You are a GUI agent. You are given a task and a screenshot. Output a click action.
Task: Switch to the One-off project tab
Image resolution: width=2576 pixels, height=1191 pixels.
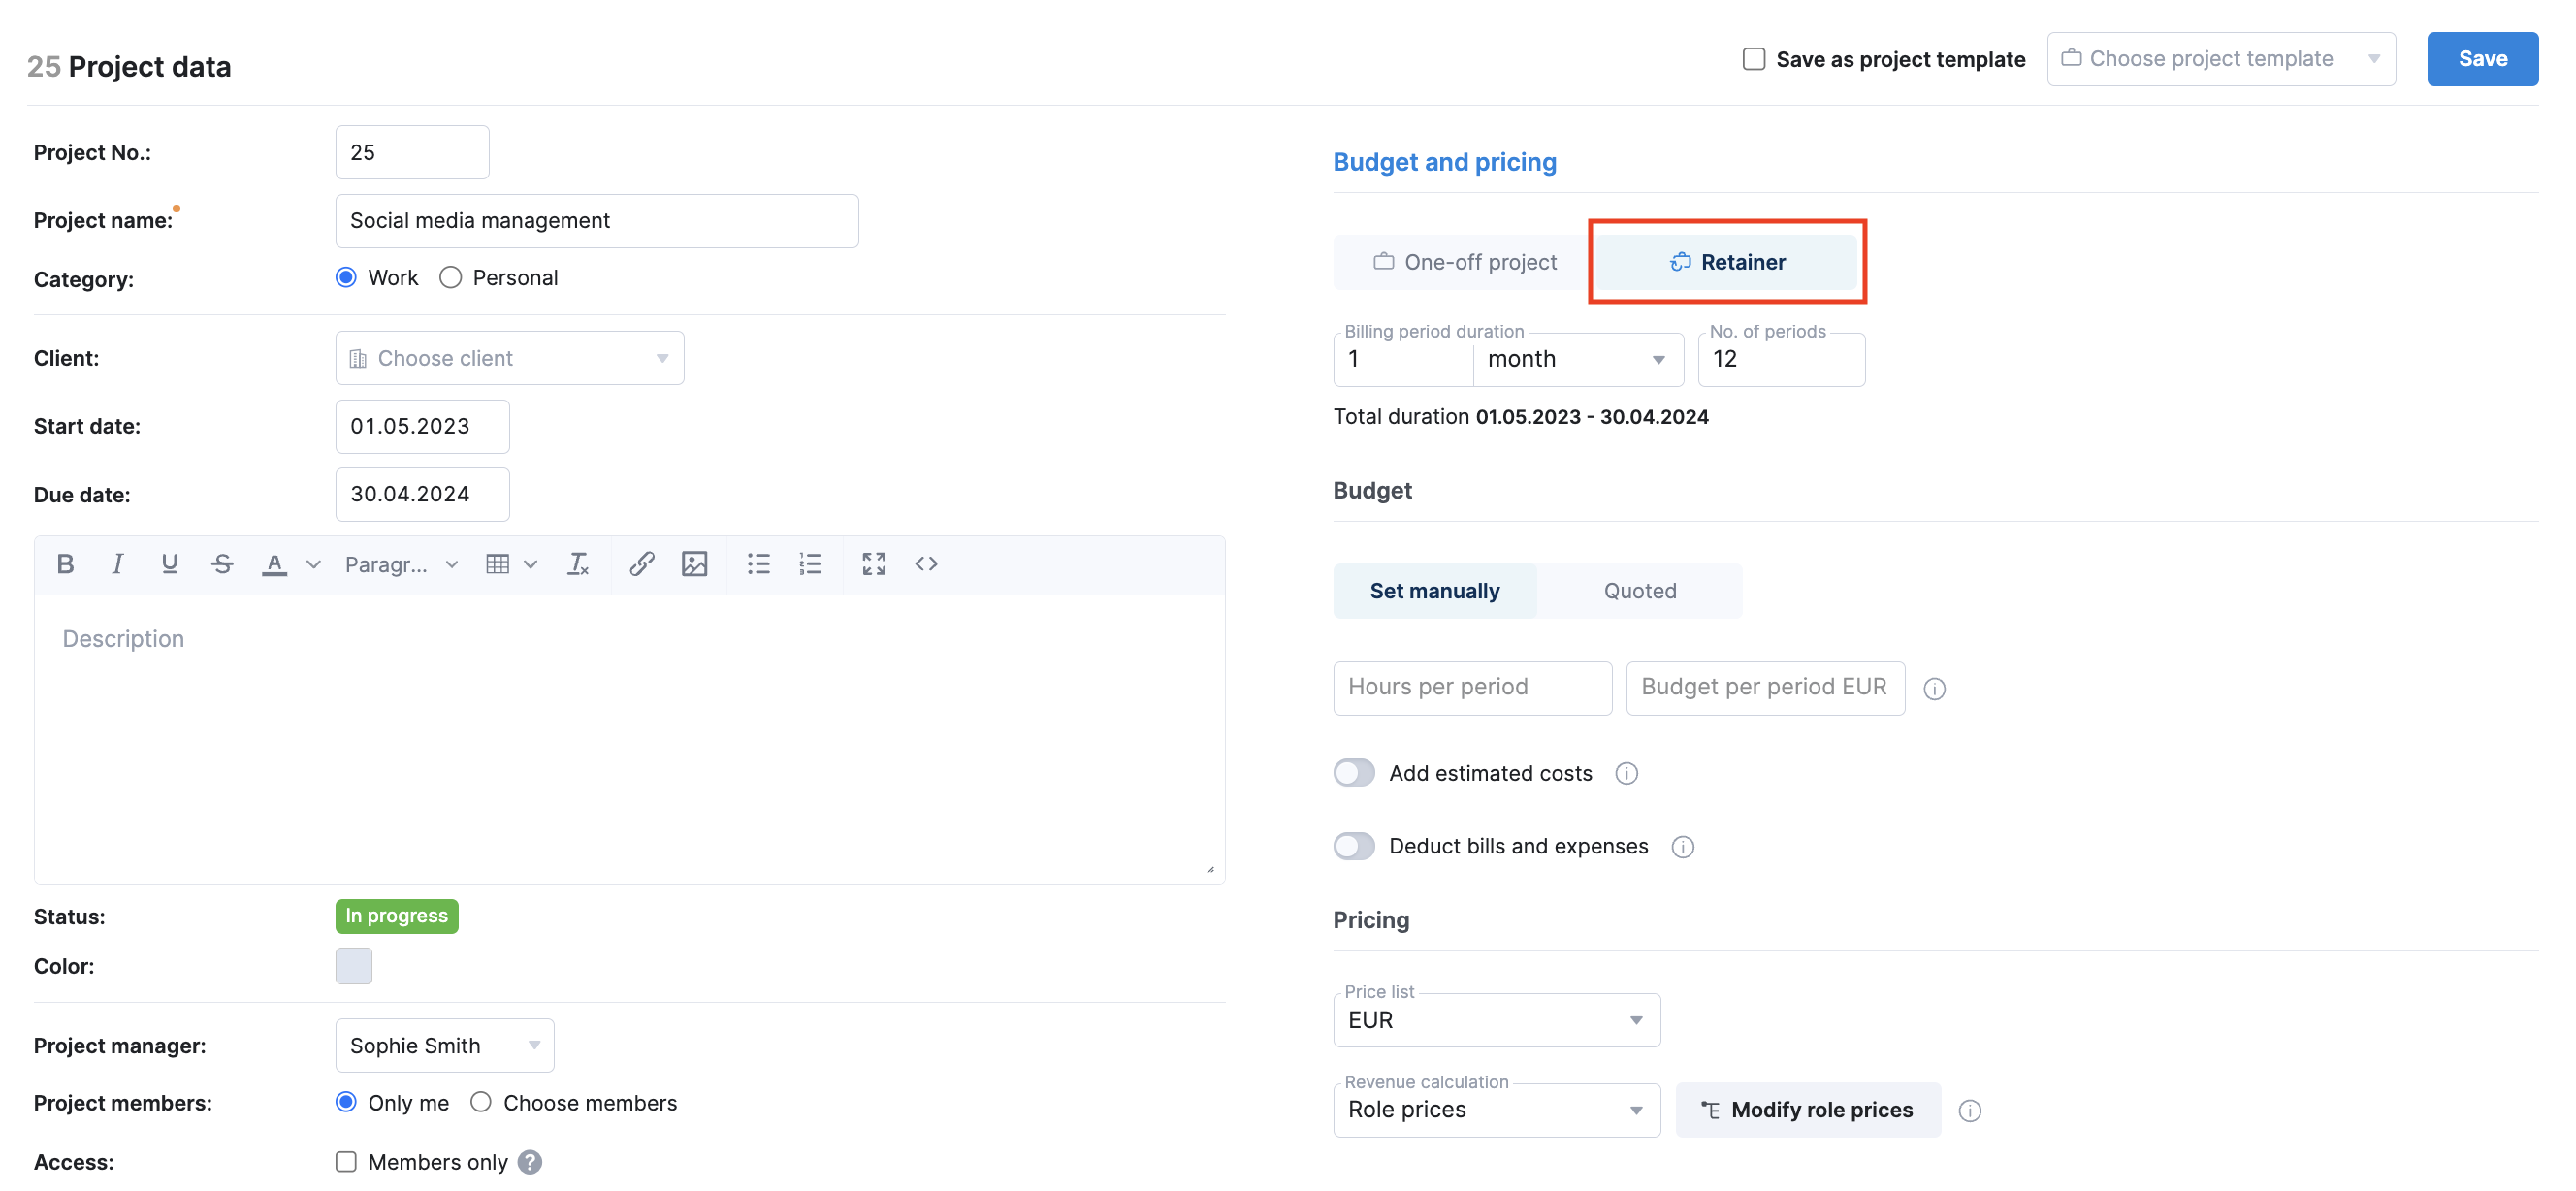point(1463,261)
